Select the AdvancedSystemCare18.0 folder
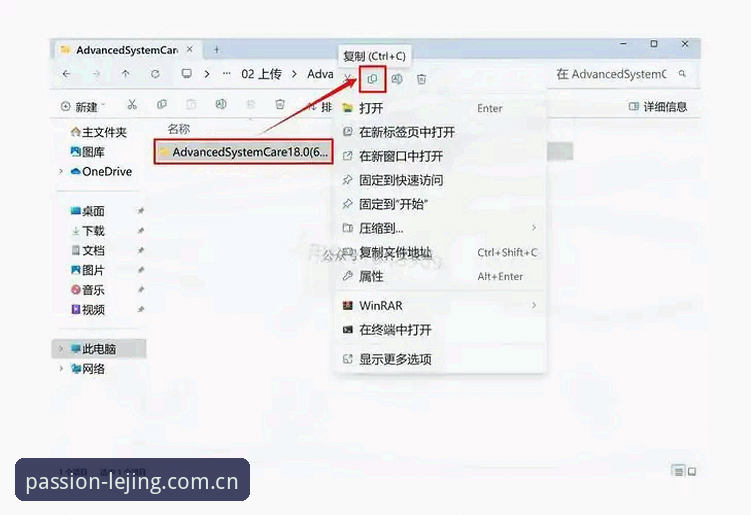This screenshot has height=515, width=751. tap(243, 152)
